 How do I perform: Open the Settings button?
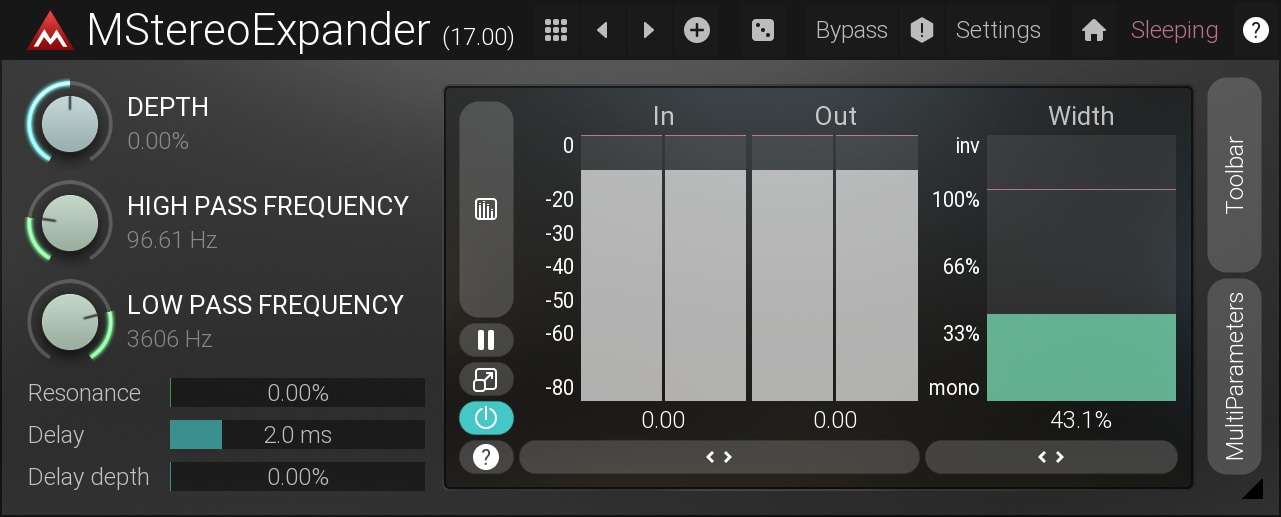pyautogui.click(x=997, y=30)
